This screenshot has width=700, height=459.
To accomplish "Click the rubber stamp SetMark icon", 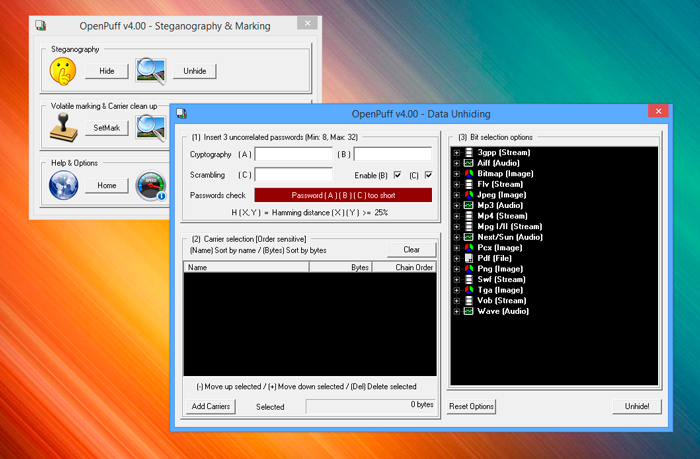I will tap(63, 128).
